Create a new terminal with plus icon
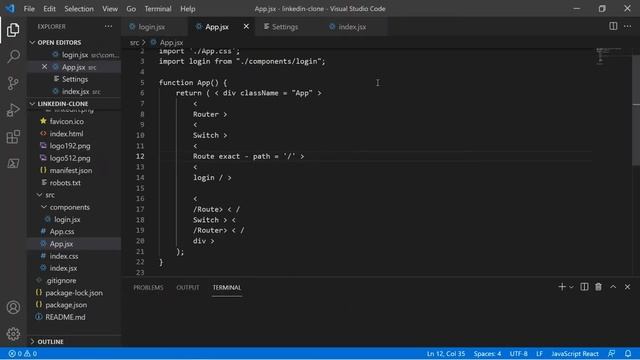 pos(562,287)
